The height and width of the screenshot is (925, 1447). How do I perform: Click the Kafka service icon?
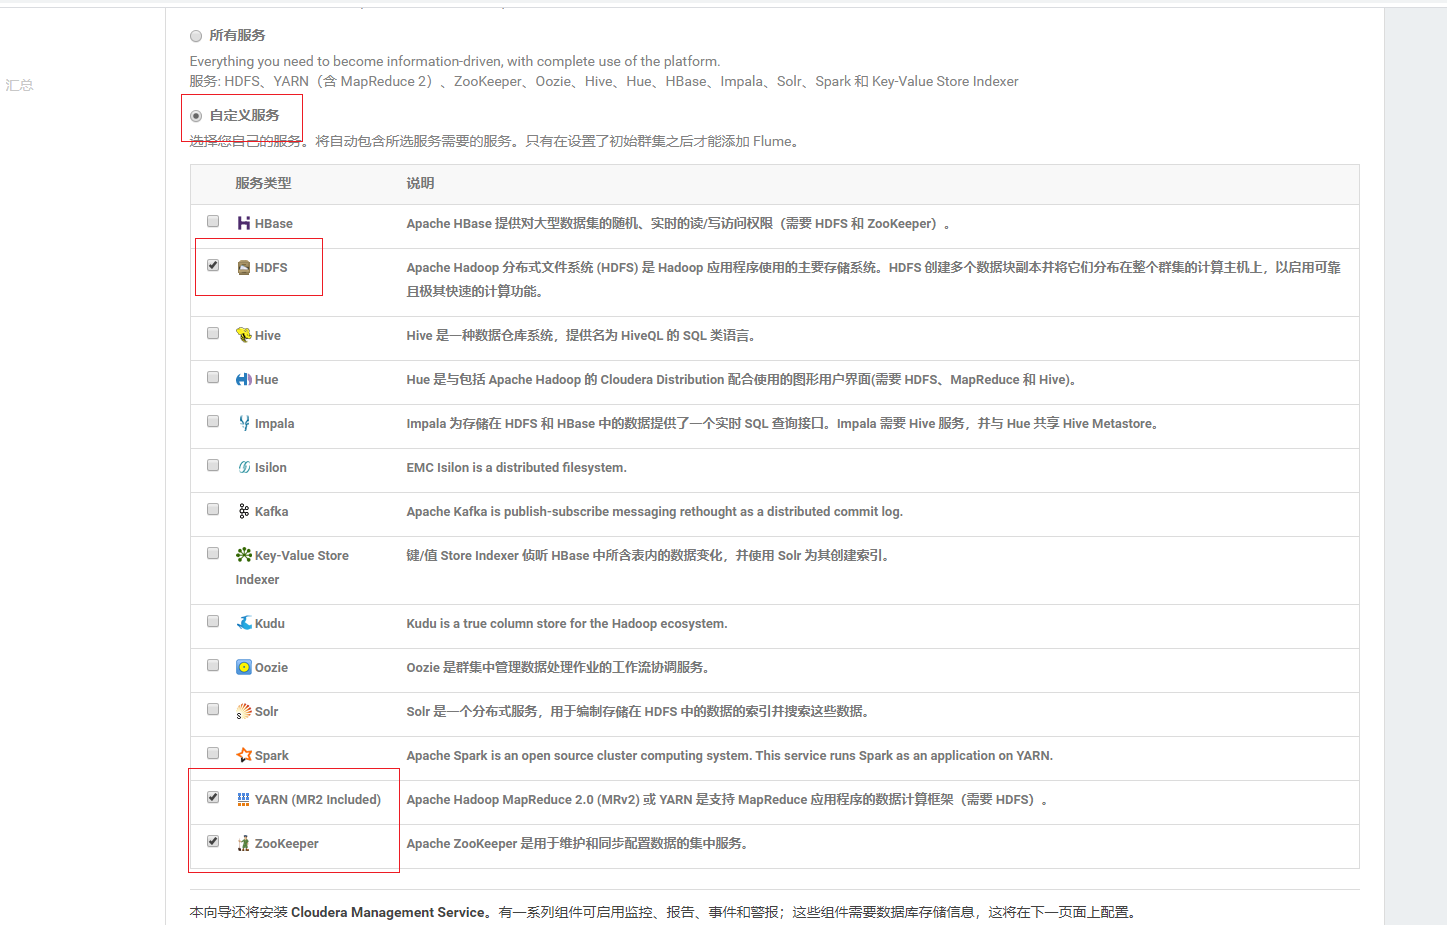[x=243, y=510]
